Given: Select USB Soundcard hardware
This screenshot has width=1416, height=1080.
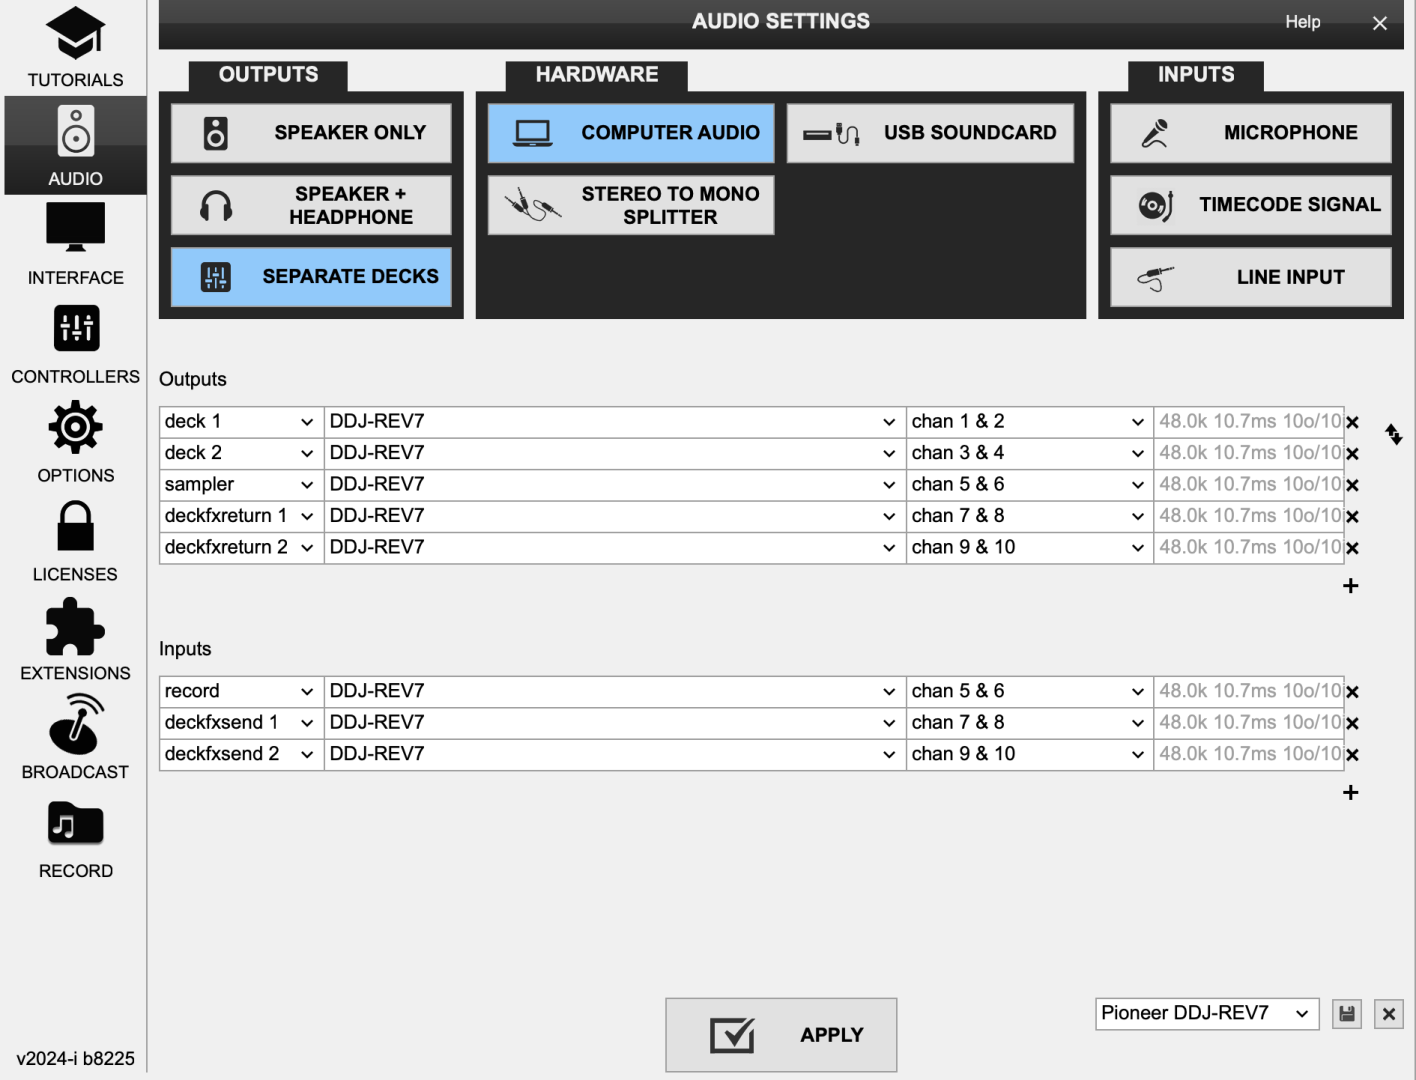Looking at the screenshot, I should [930, 133].
